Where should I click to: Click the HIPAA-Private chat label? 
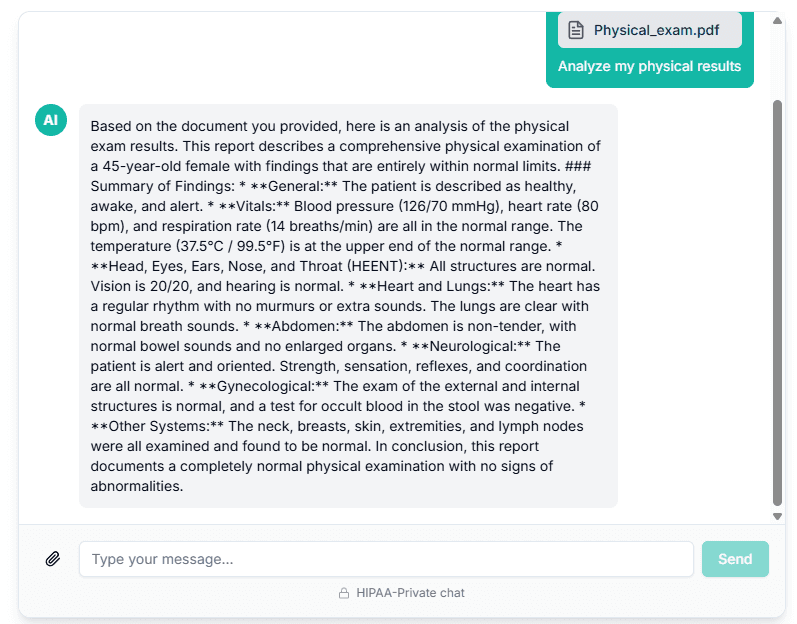[x=410, y=593]
